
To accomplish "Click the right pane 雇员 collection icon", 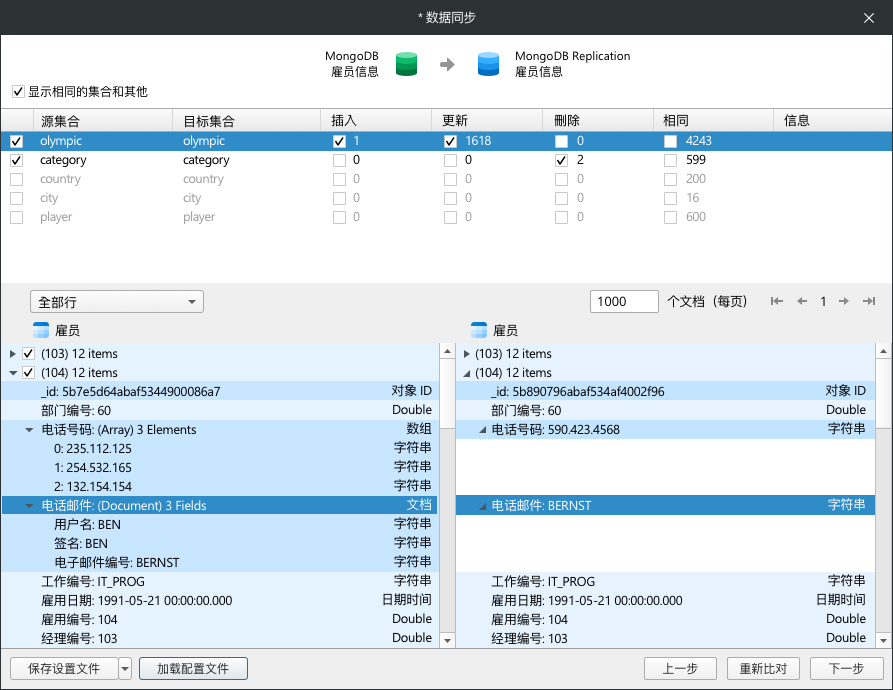I will [479, 330].
